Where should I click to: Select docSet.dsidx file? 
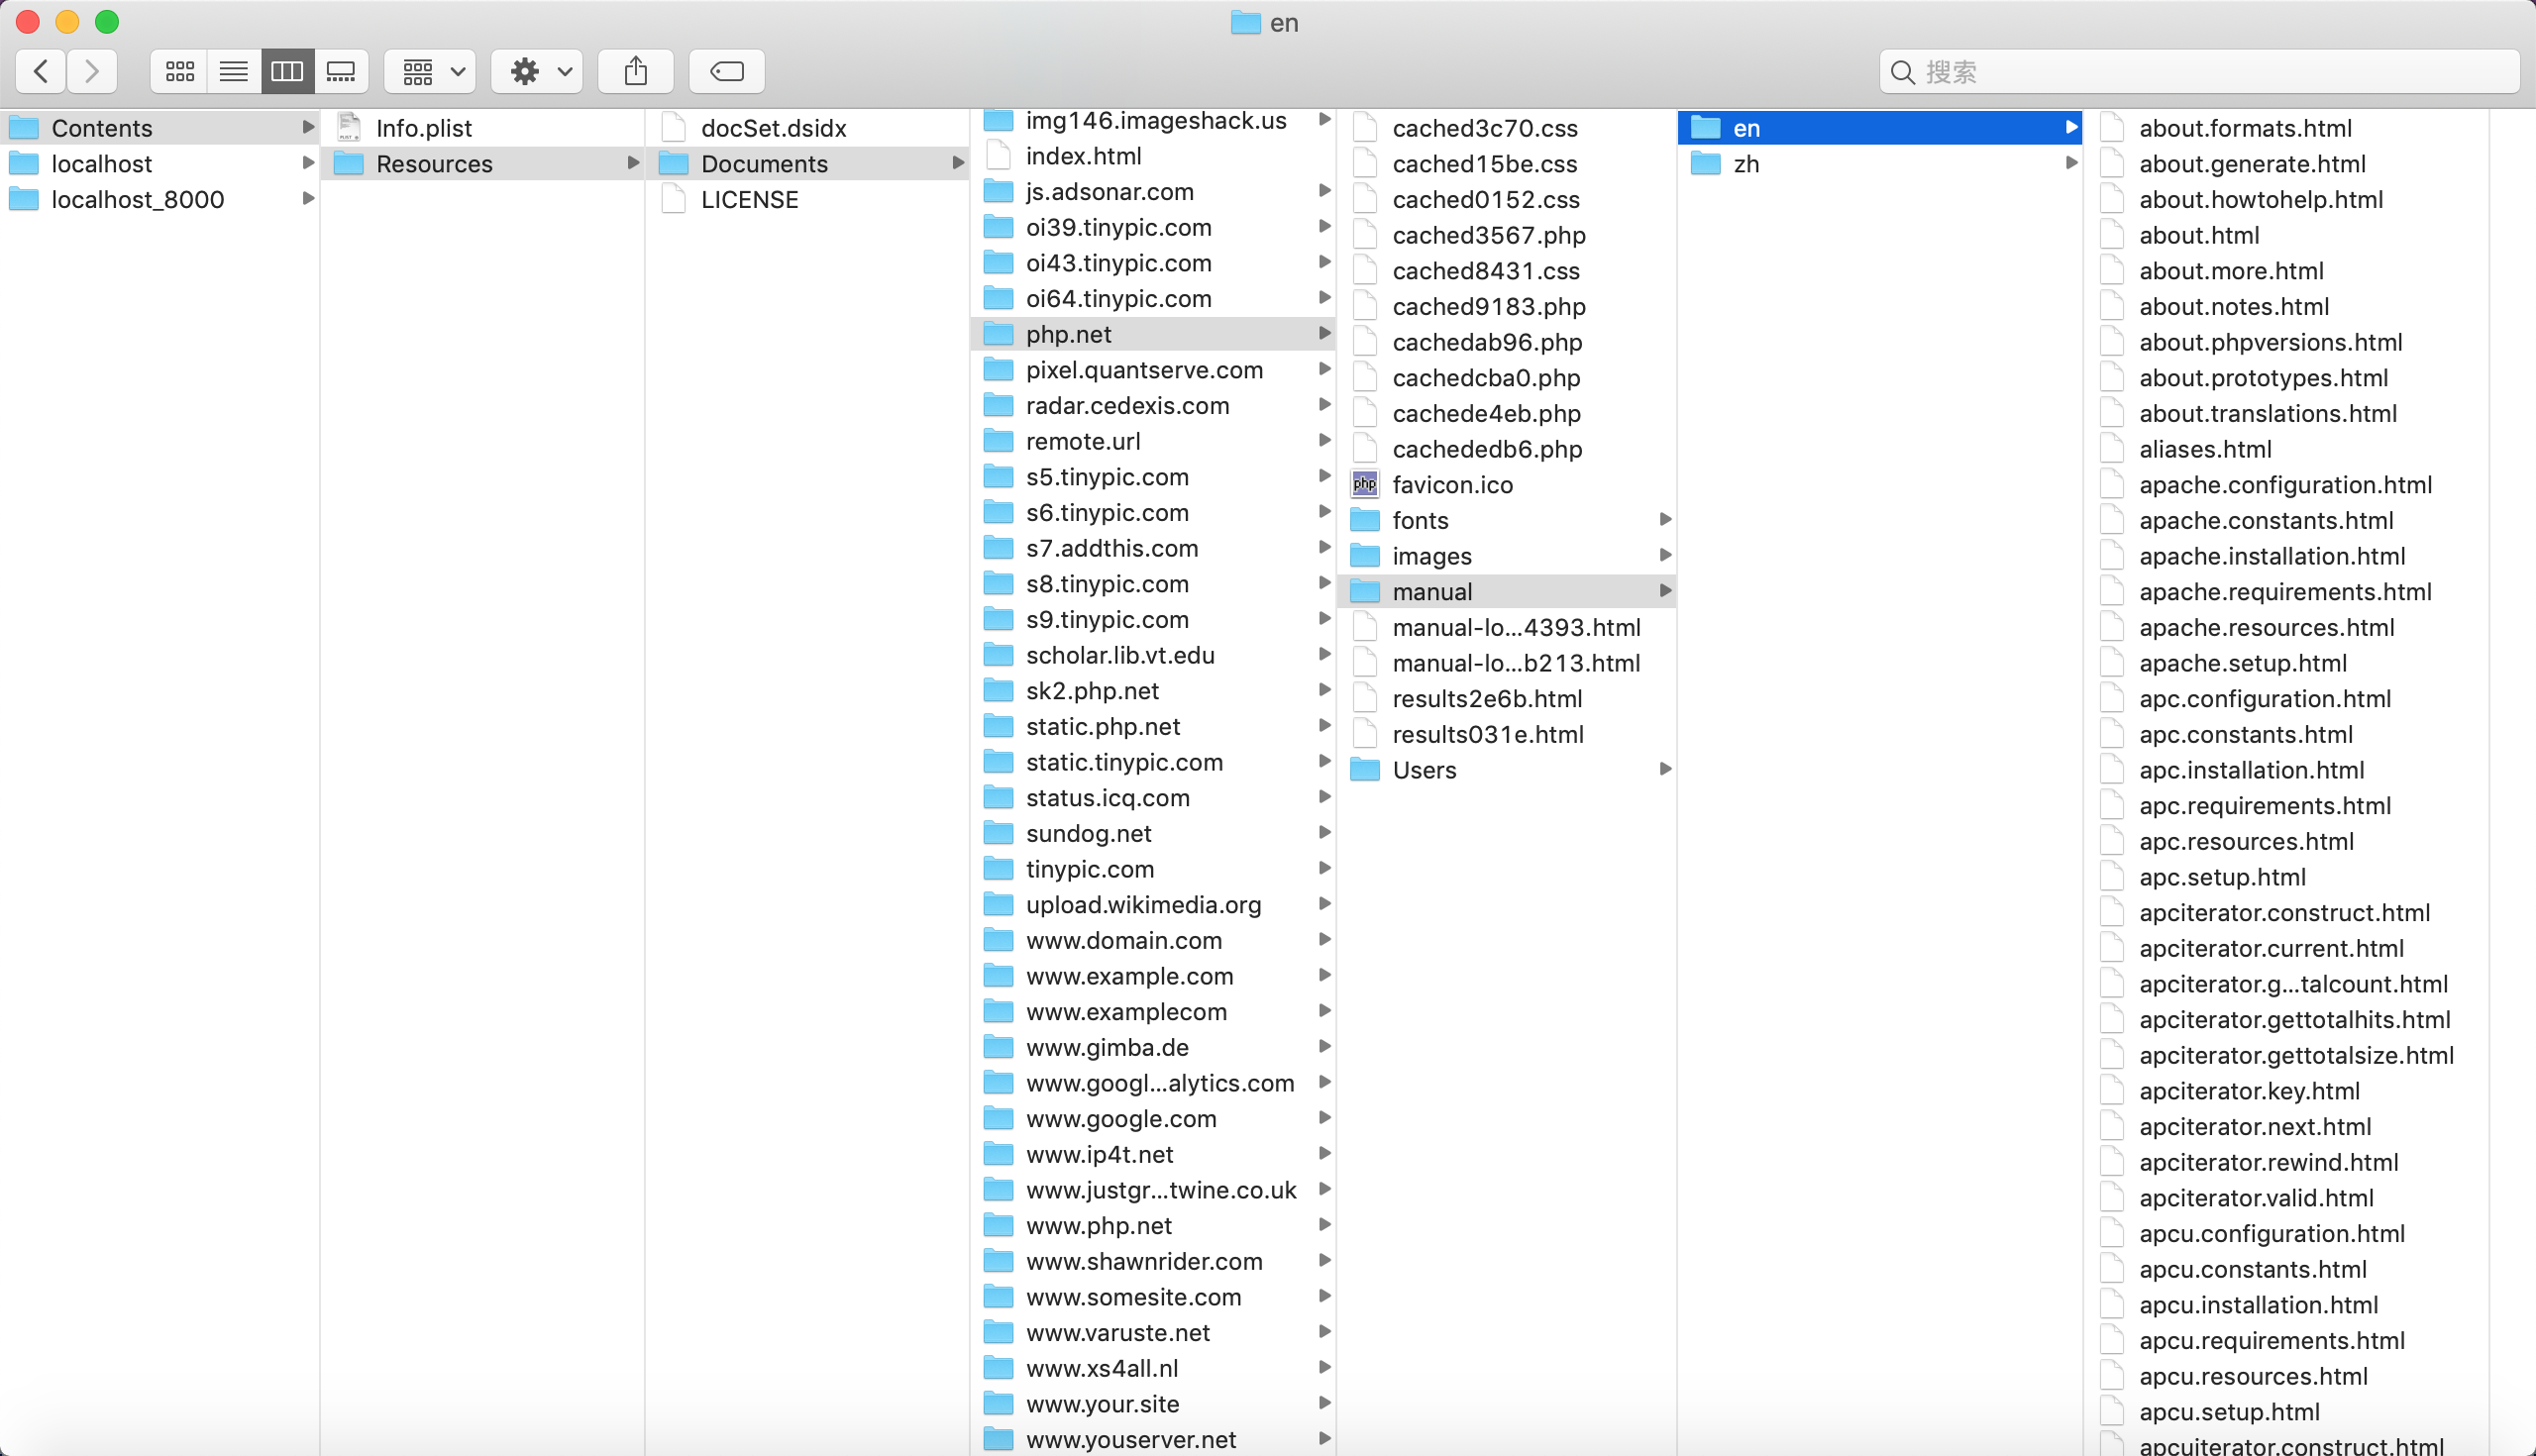tap(773, 128)
